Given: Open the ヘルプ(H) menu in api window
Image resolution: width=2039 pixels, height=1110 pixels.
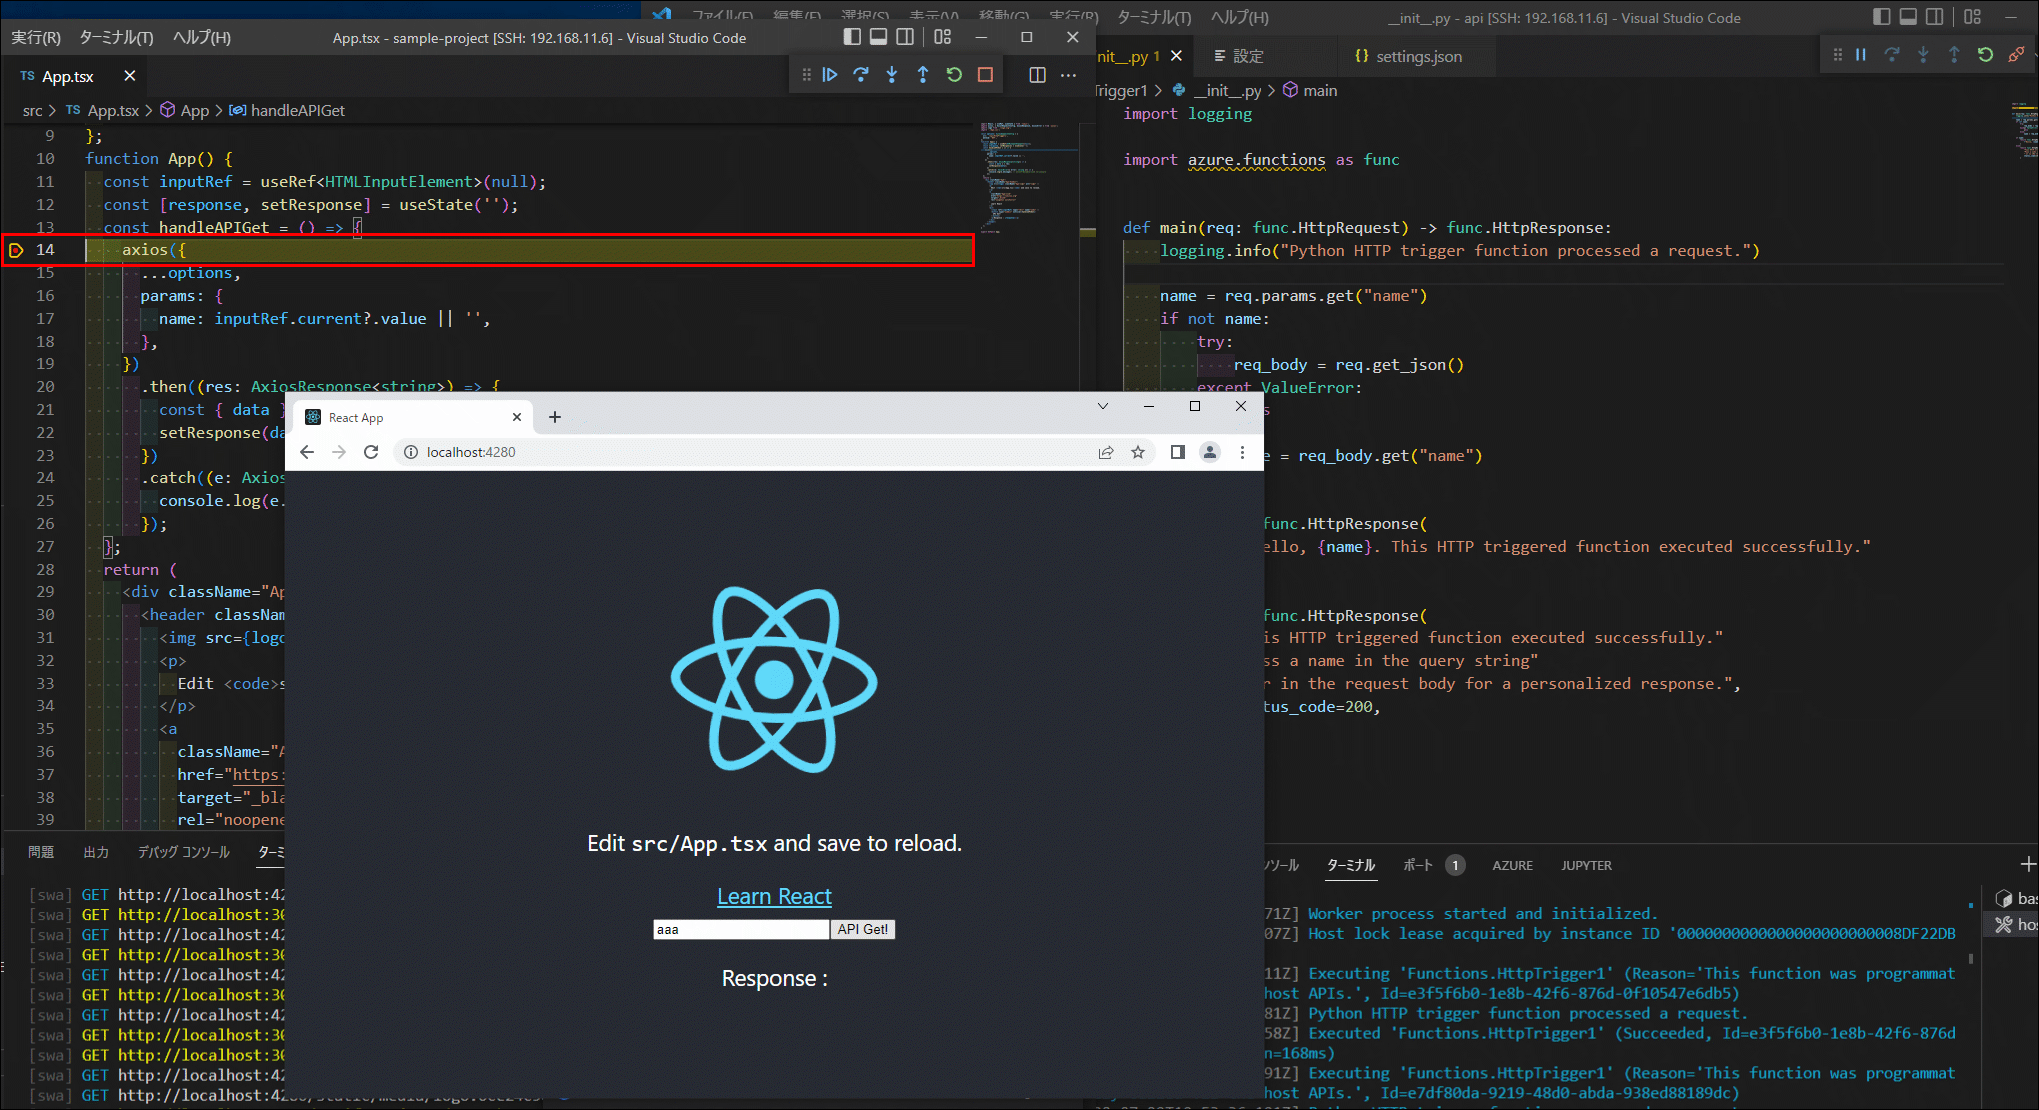Looking at the screenshot, I should [1240, 17].
